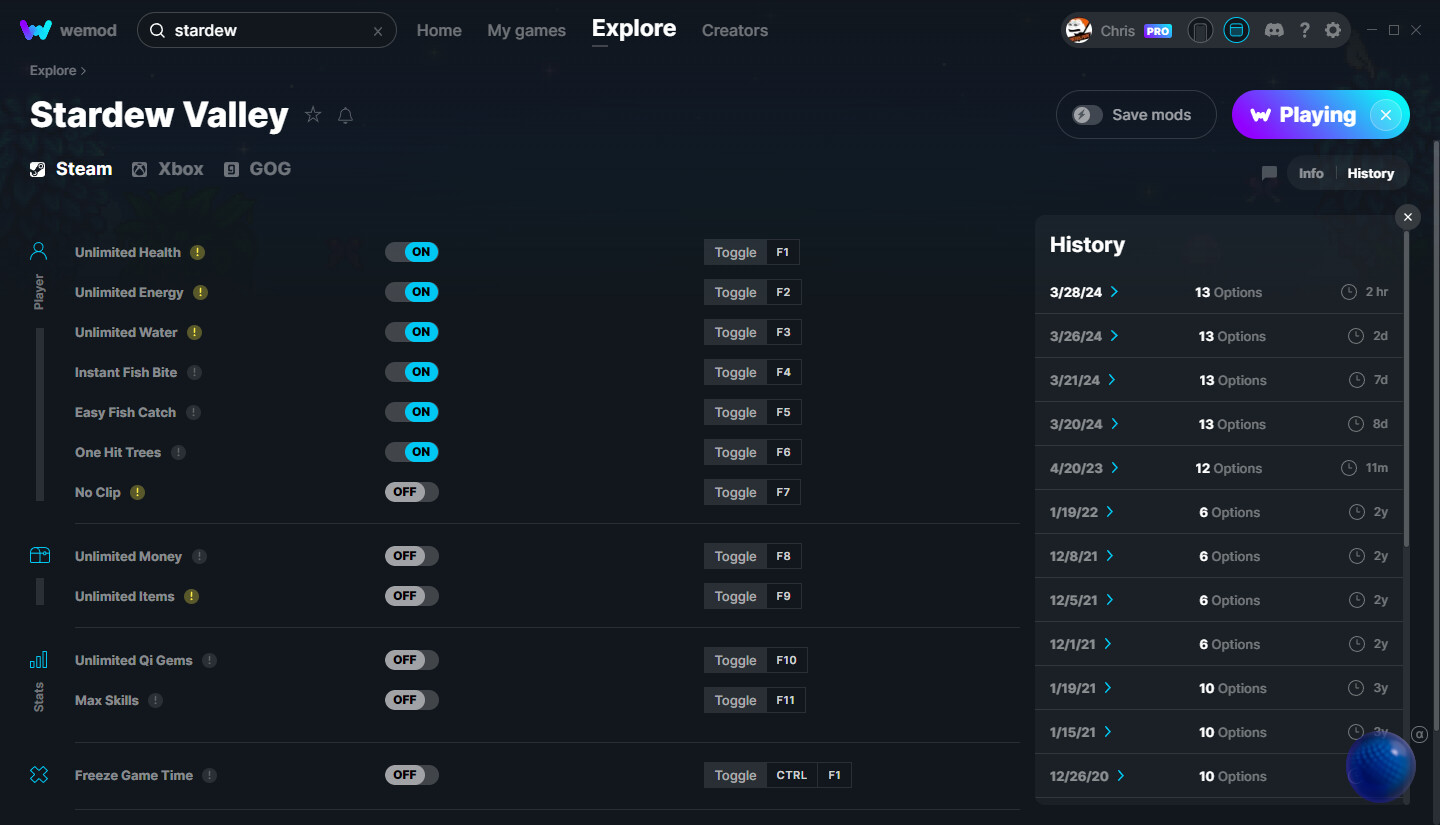This screenshot has width=1440, height=825.
Task: Clear the search field with the X icon
Action: pyautogui.click(x=378, y=31)
